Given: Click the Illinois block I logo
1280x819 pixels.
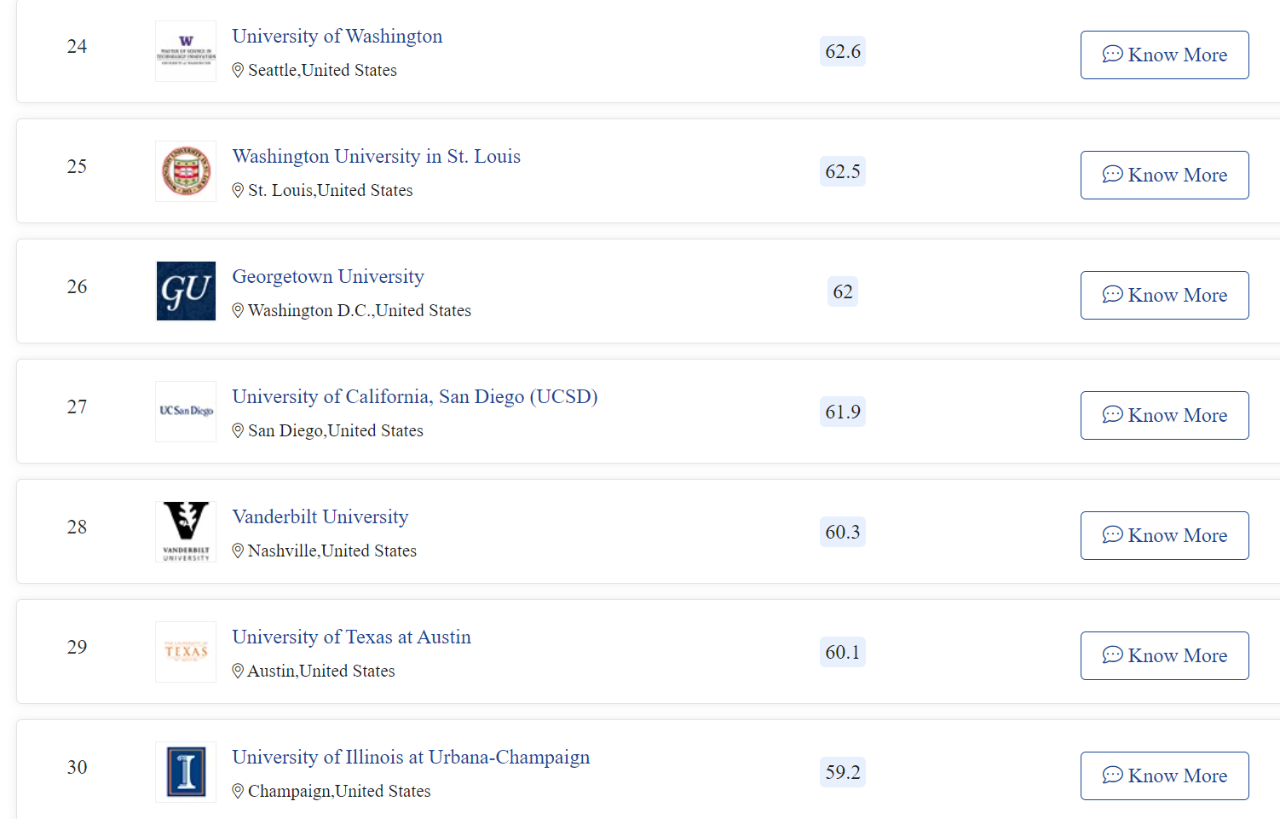Looking at the screenshot, I should [x=186, y=771].
